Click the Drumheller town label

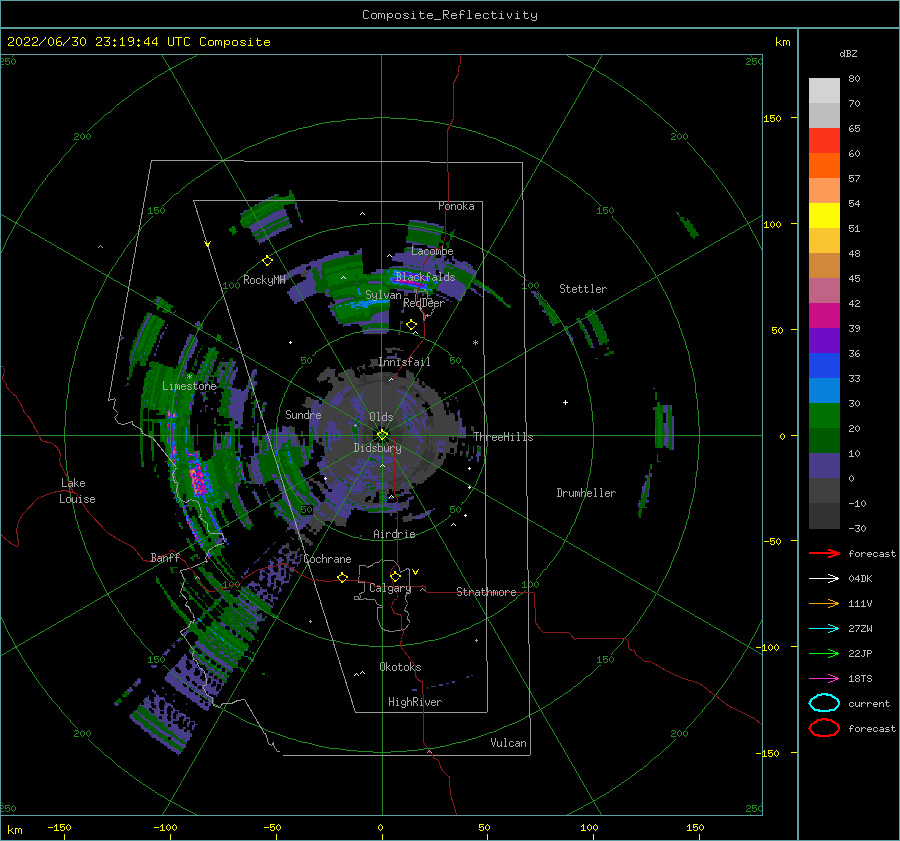tap(586, 493)
